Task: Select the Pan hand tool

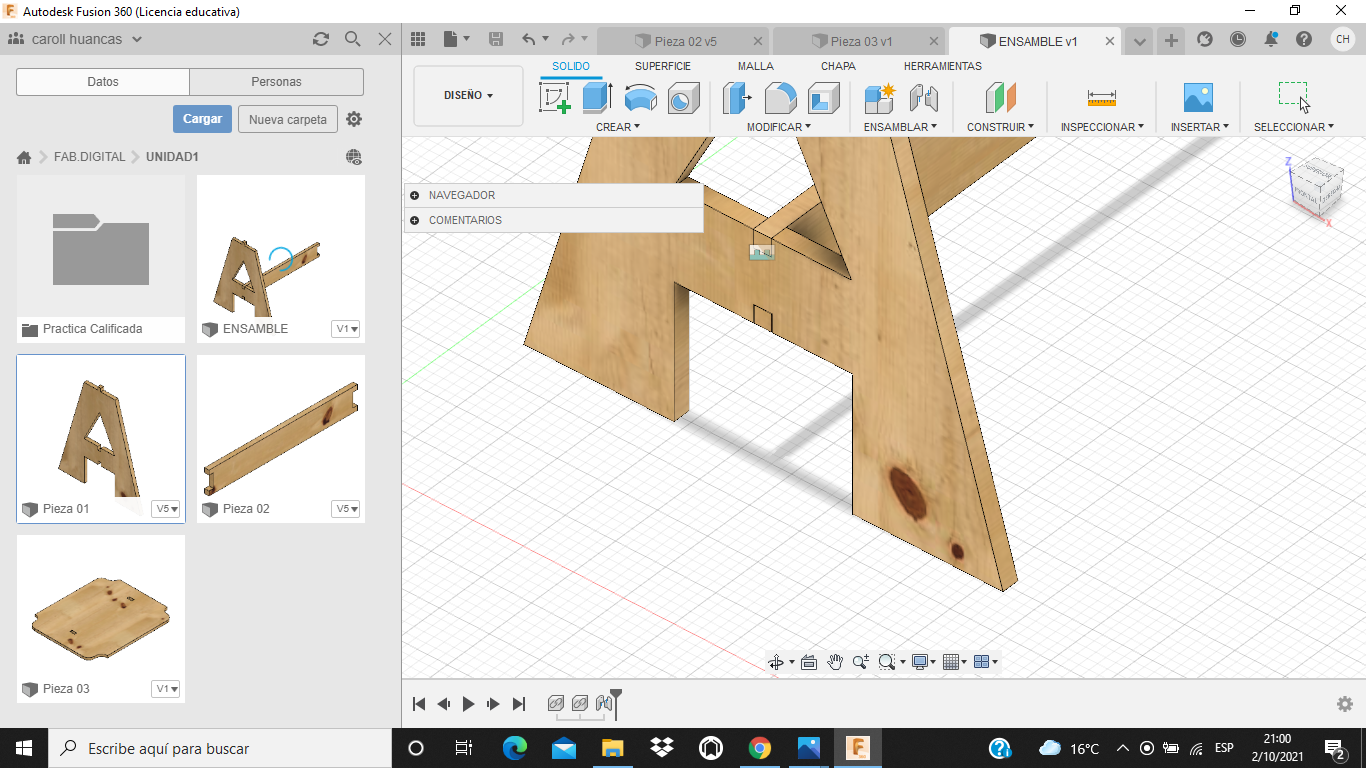Action: (x=835, y=662)
